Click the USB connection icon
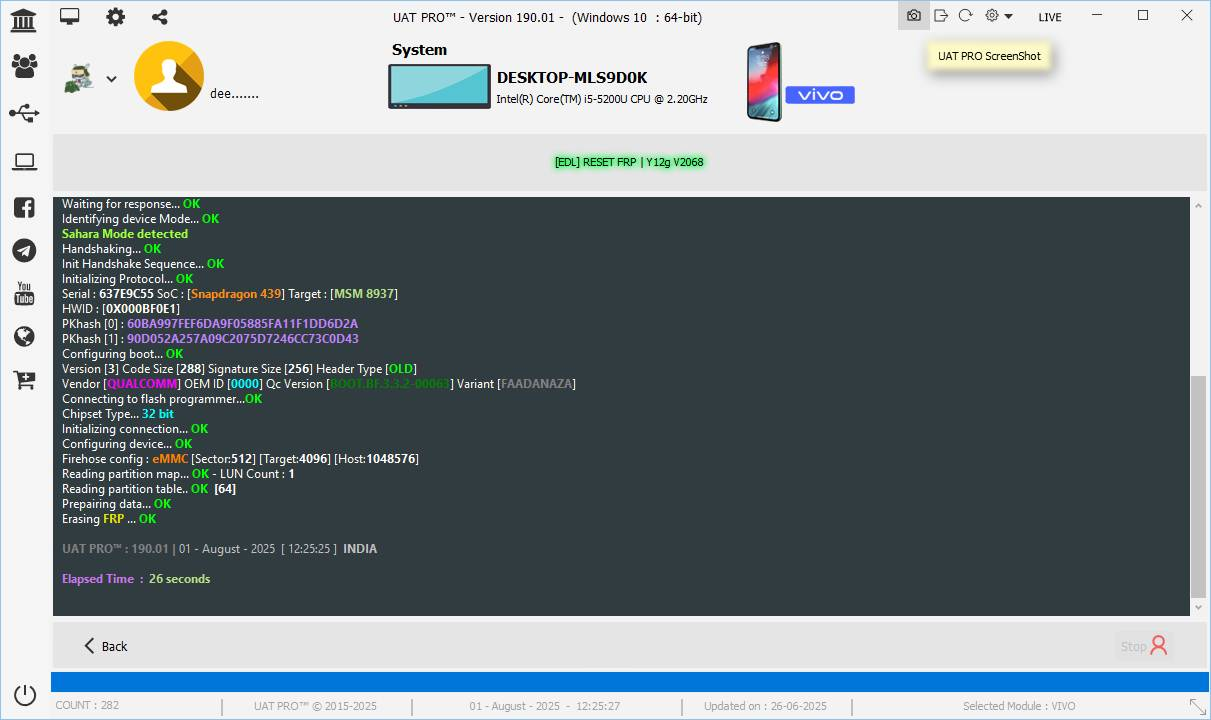The height and width of the screenshot is (720, 1211). (24, 113)
